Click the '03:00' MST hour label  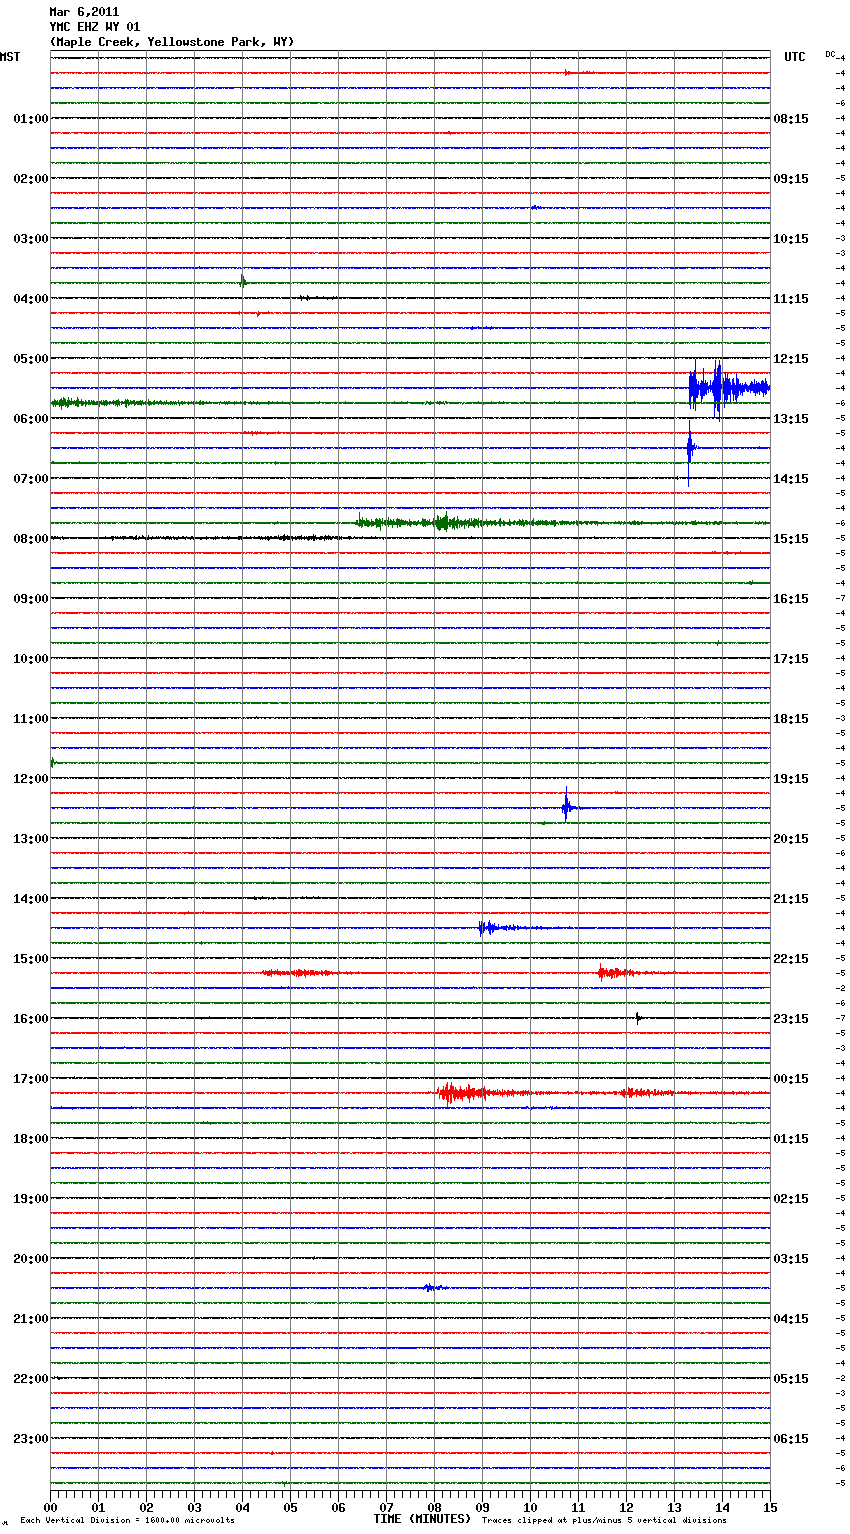tap(30, 239)
